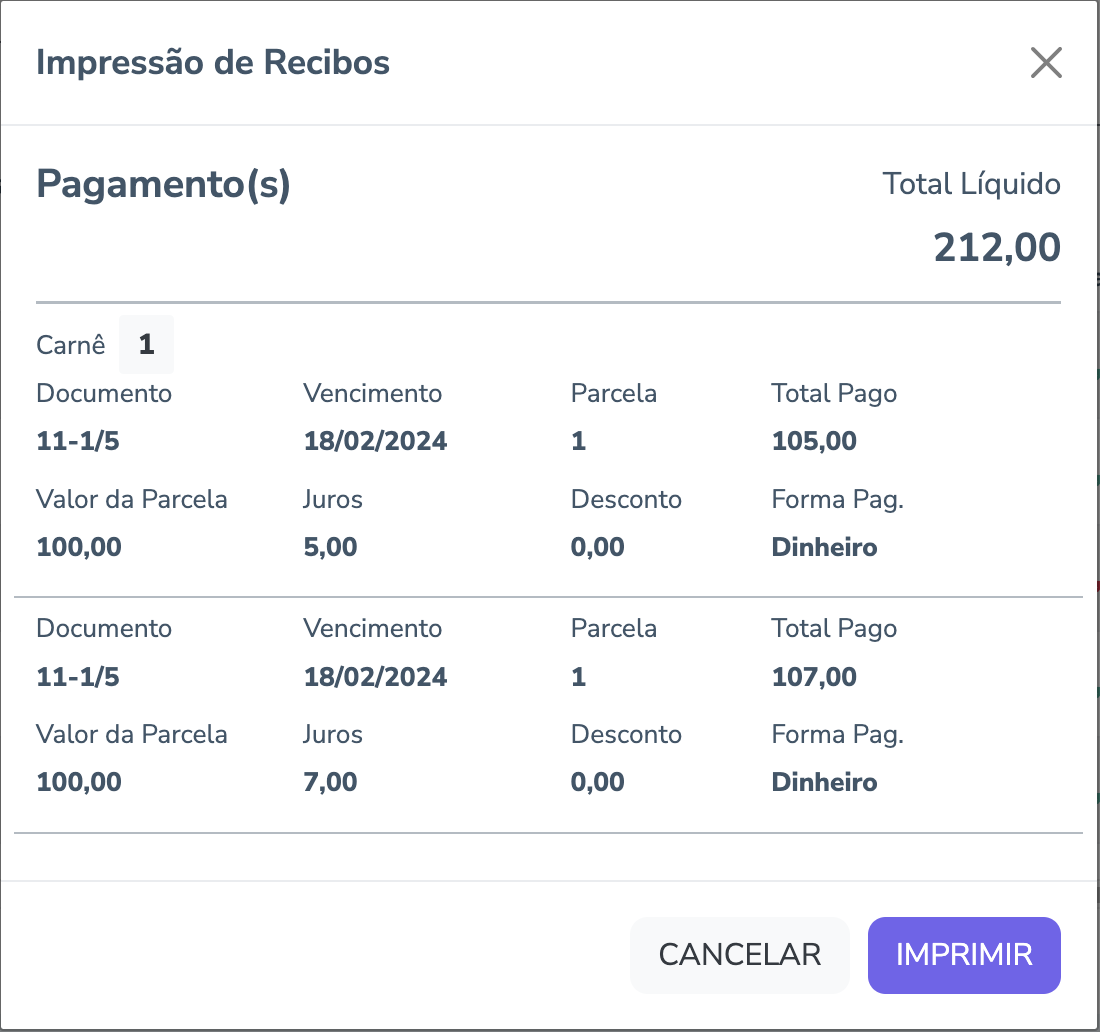Screen dimensions: 1100x1032
Task: Click Dinheiro in the first payment
Action: click(x=824, y=547)
